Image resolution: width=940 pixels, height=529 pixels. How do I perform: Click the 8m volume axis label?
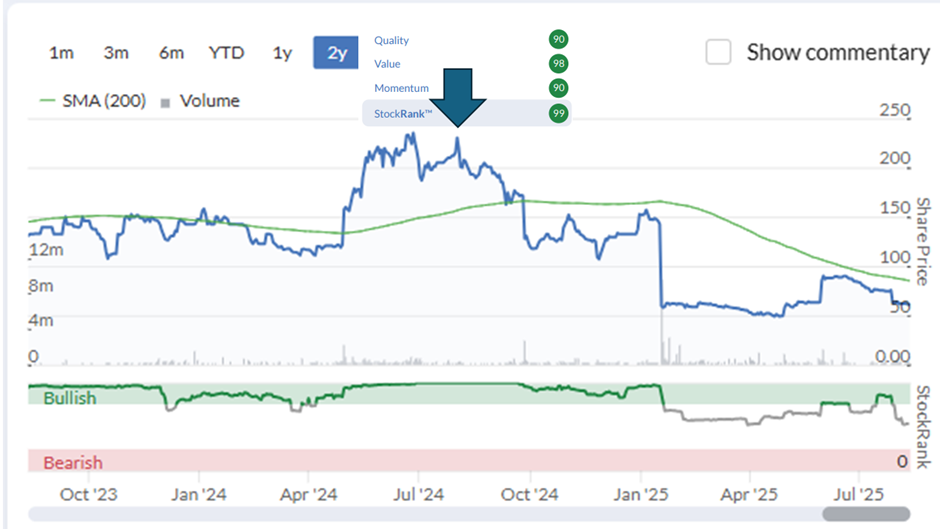(41, 286)
